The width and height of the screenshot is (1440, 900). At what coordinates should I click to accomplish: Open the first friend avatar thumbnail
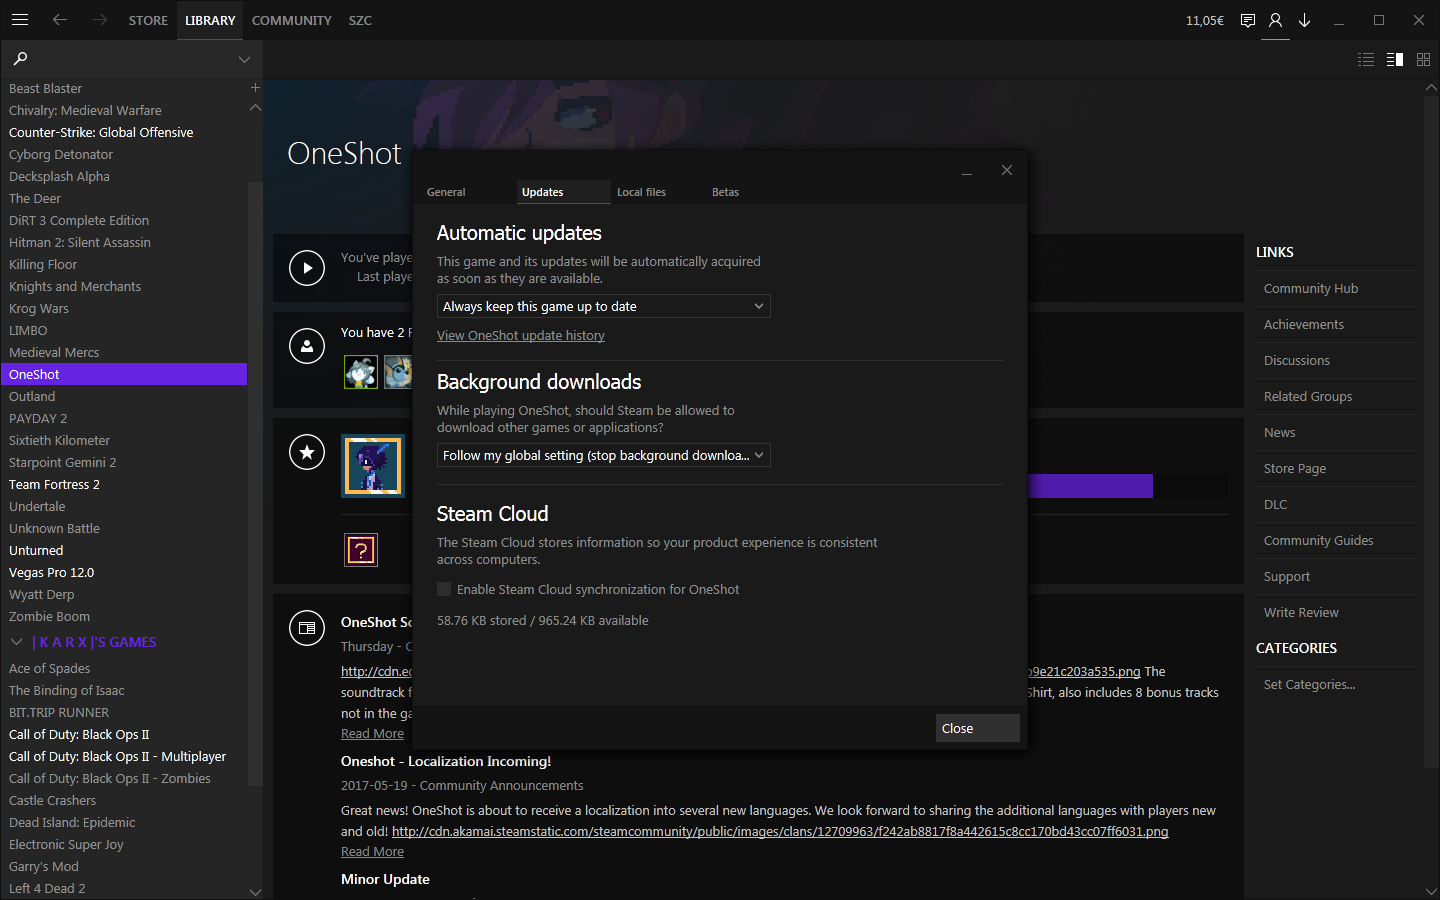[x=361, y=372]
